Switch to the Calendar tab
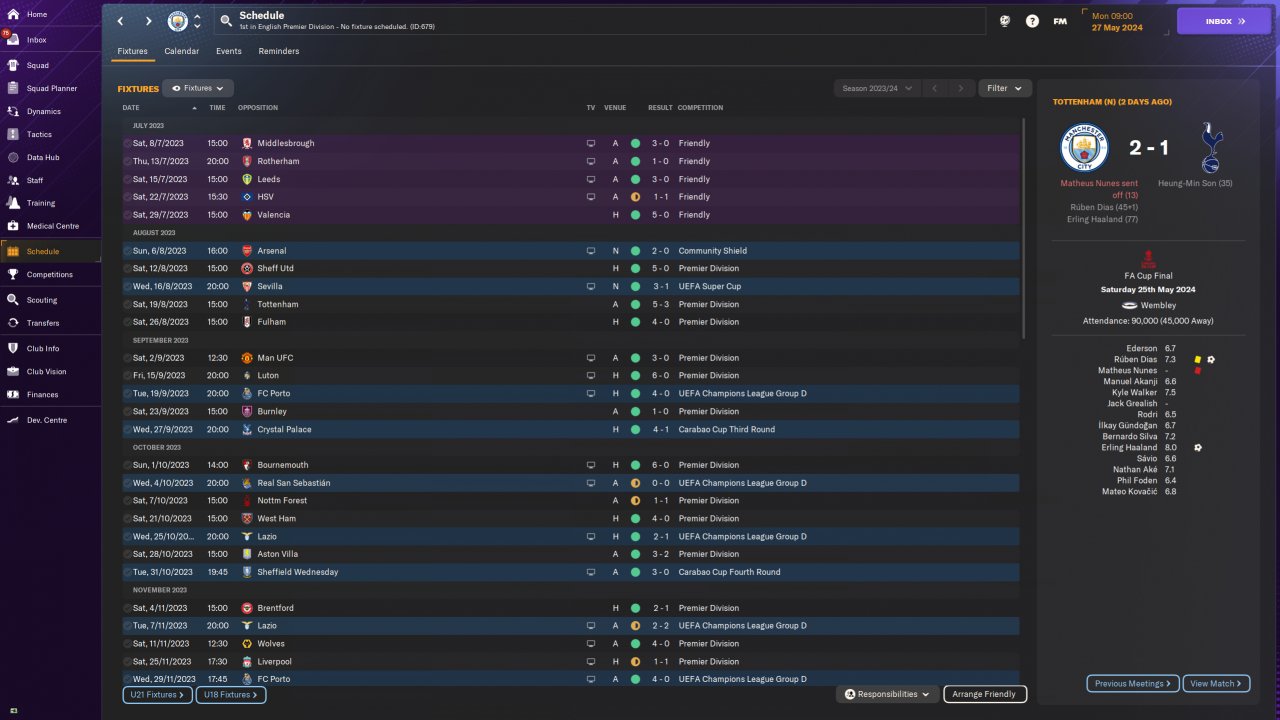1280x720 pixels. [181, 51]
